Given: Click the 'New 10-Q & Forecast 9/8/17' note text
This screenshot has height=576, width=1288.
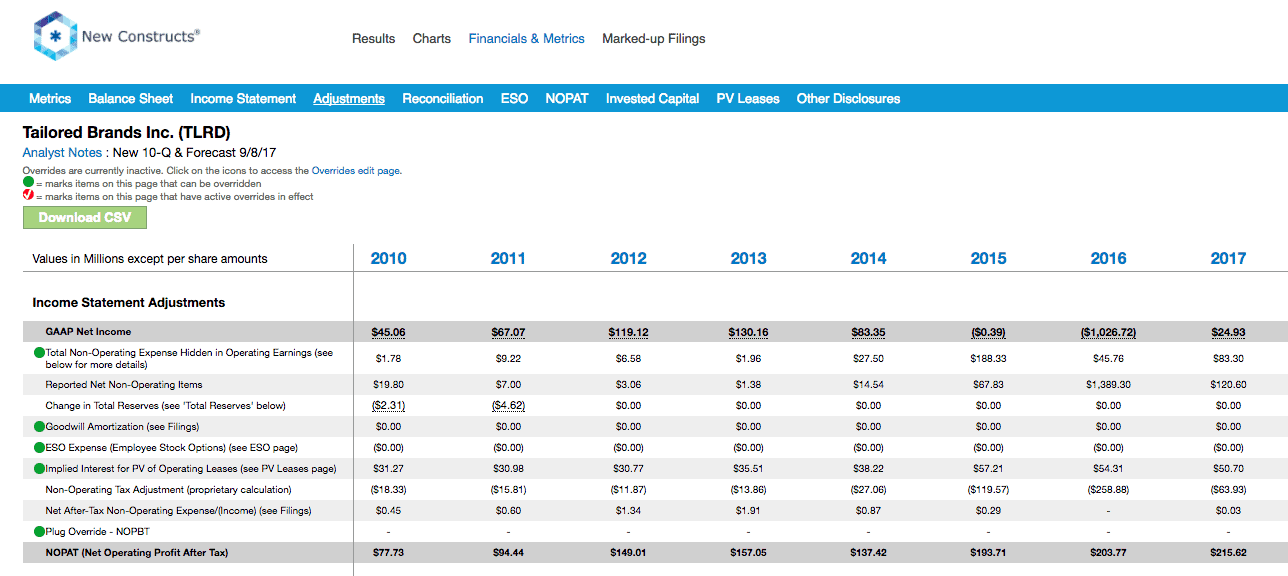Looking at the screenshot, I should pos(195,153).
